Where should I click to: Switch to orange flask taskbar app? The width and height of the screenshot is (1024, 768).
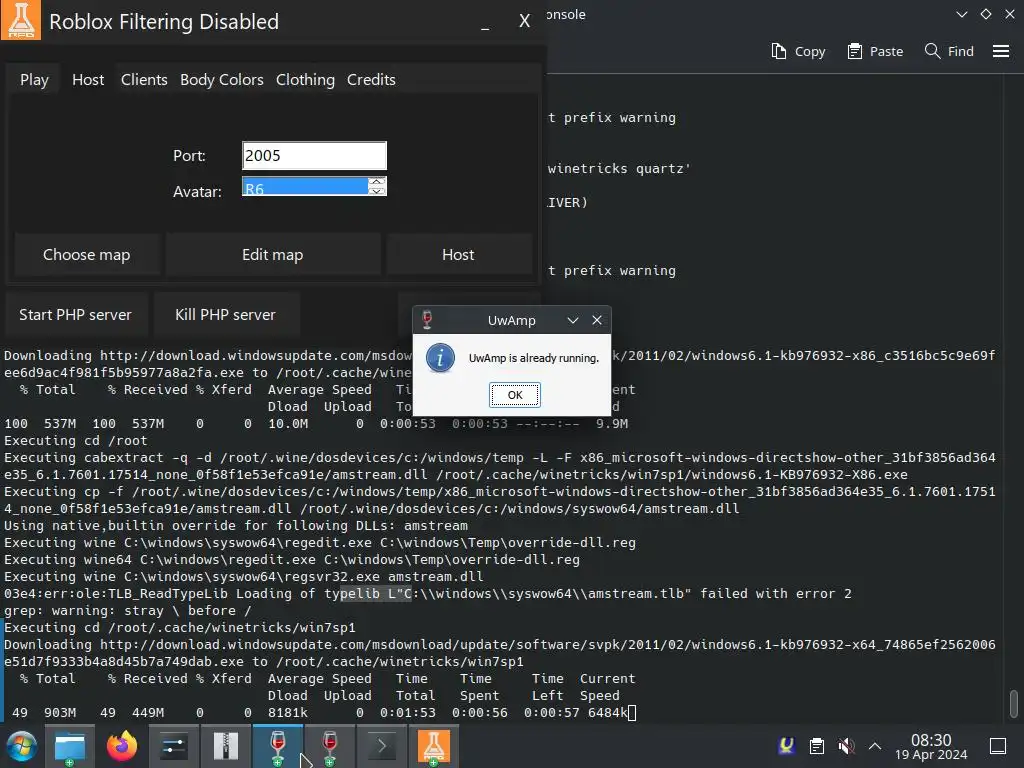tap(434, 746)
